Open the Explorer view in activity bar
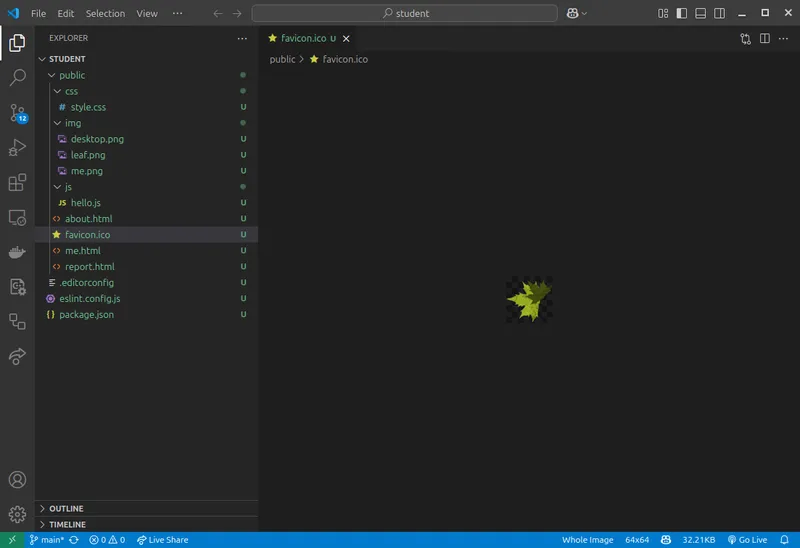The width and height of the screenshot is (800, 548). [x=17, y=43]
